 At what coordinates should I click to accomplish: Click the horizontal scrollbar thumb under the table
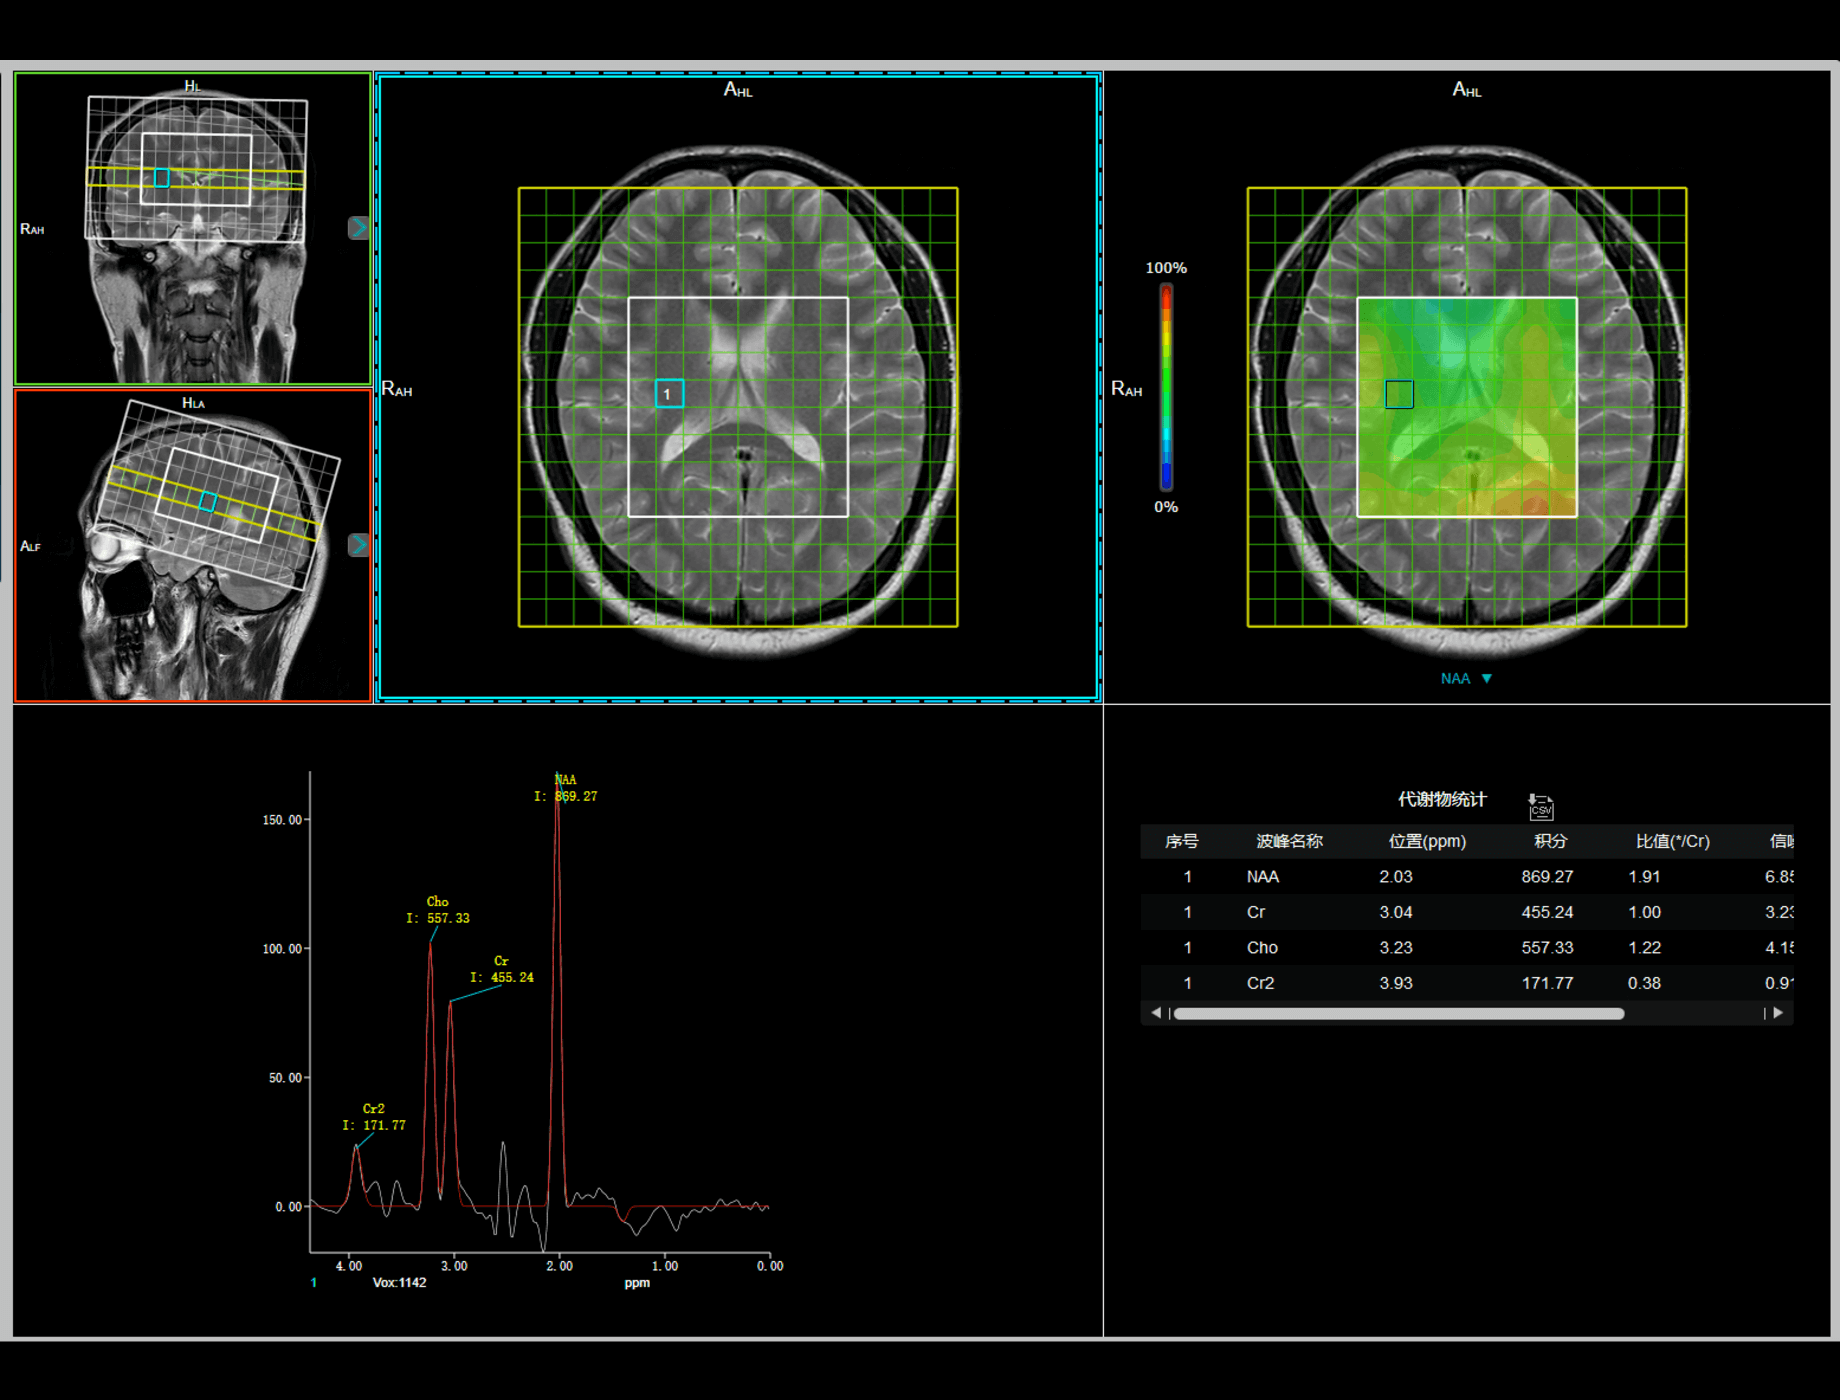(x=1398, y=1014)
